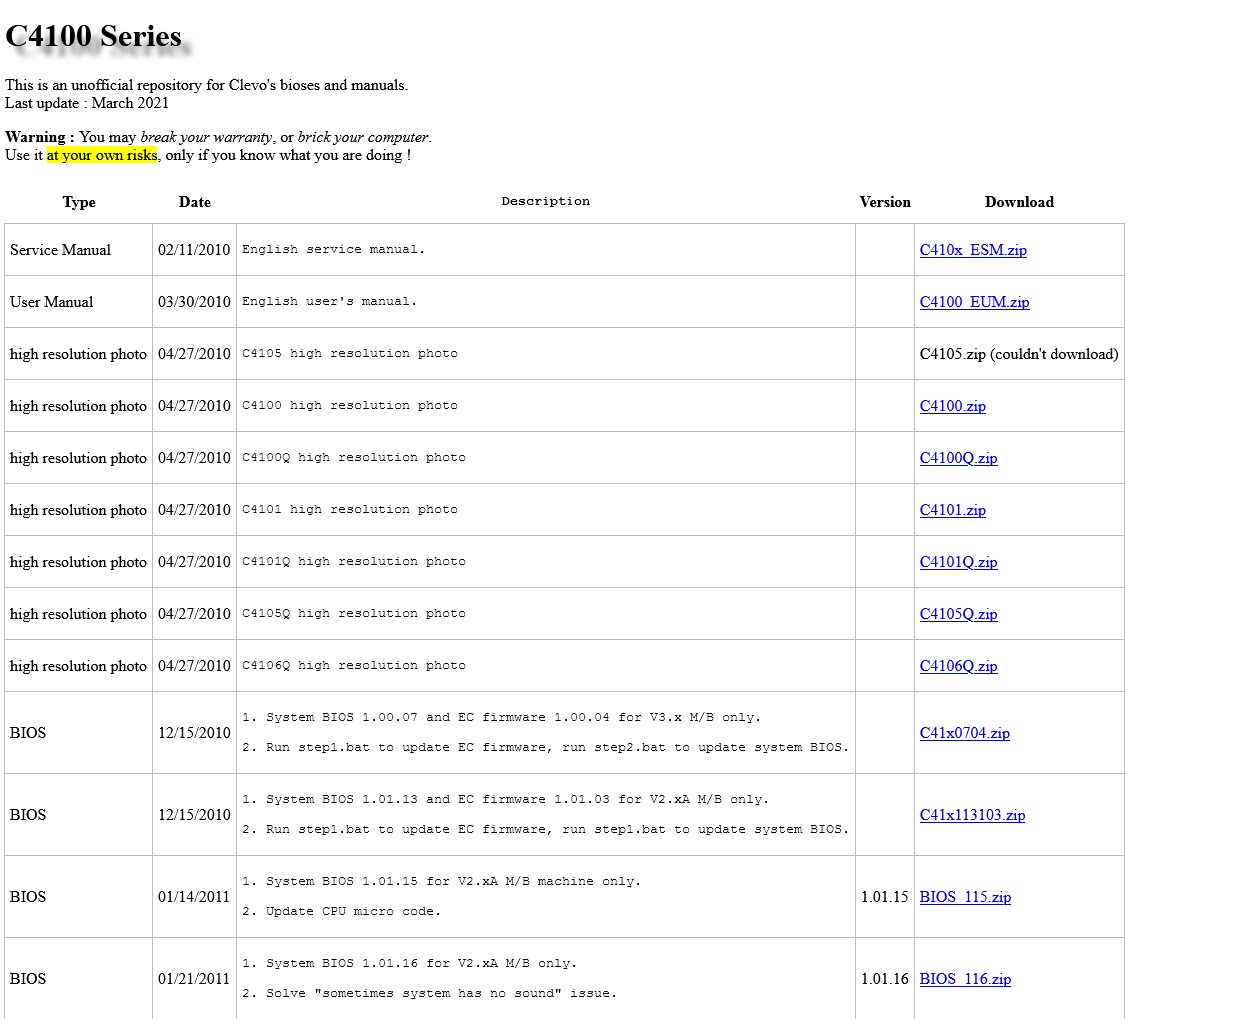
Task: Click the date cell '02/11/2010'
Action: (194, 250)
